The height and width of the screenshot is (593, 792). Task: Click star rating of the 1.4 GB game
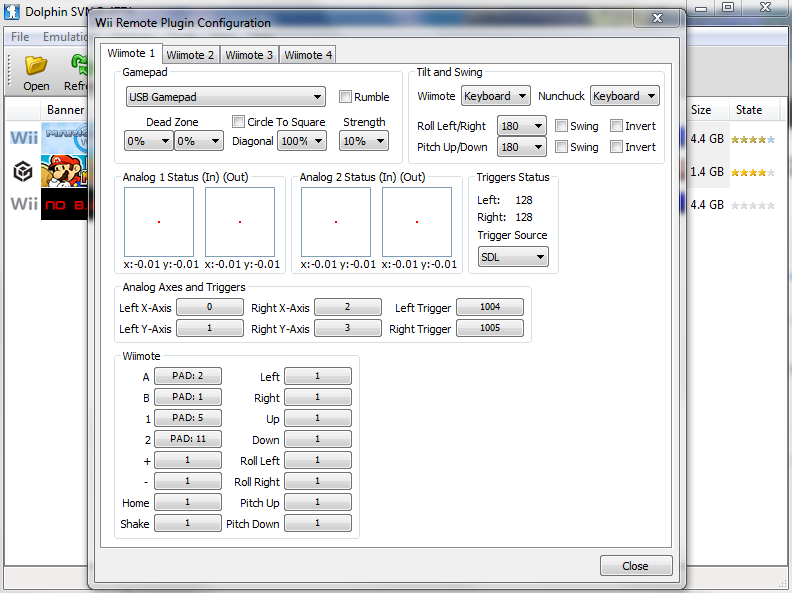click(753, 172)
